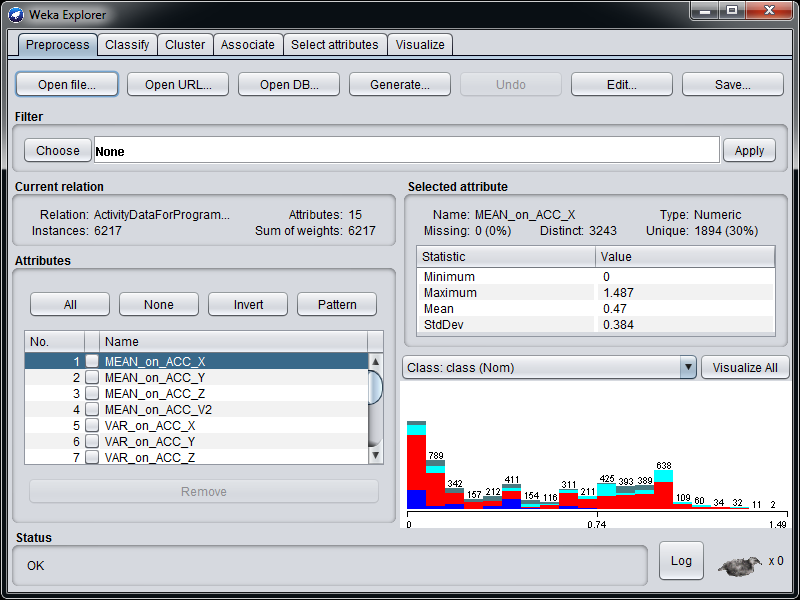Tick checkbox for MEAN_on_ACC_Z attribute
Image resolution: width=800 pixels, height=600 pixels.
92,393
